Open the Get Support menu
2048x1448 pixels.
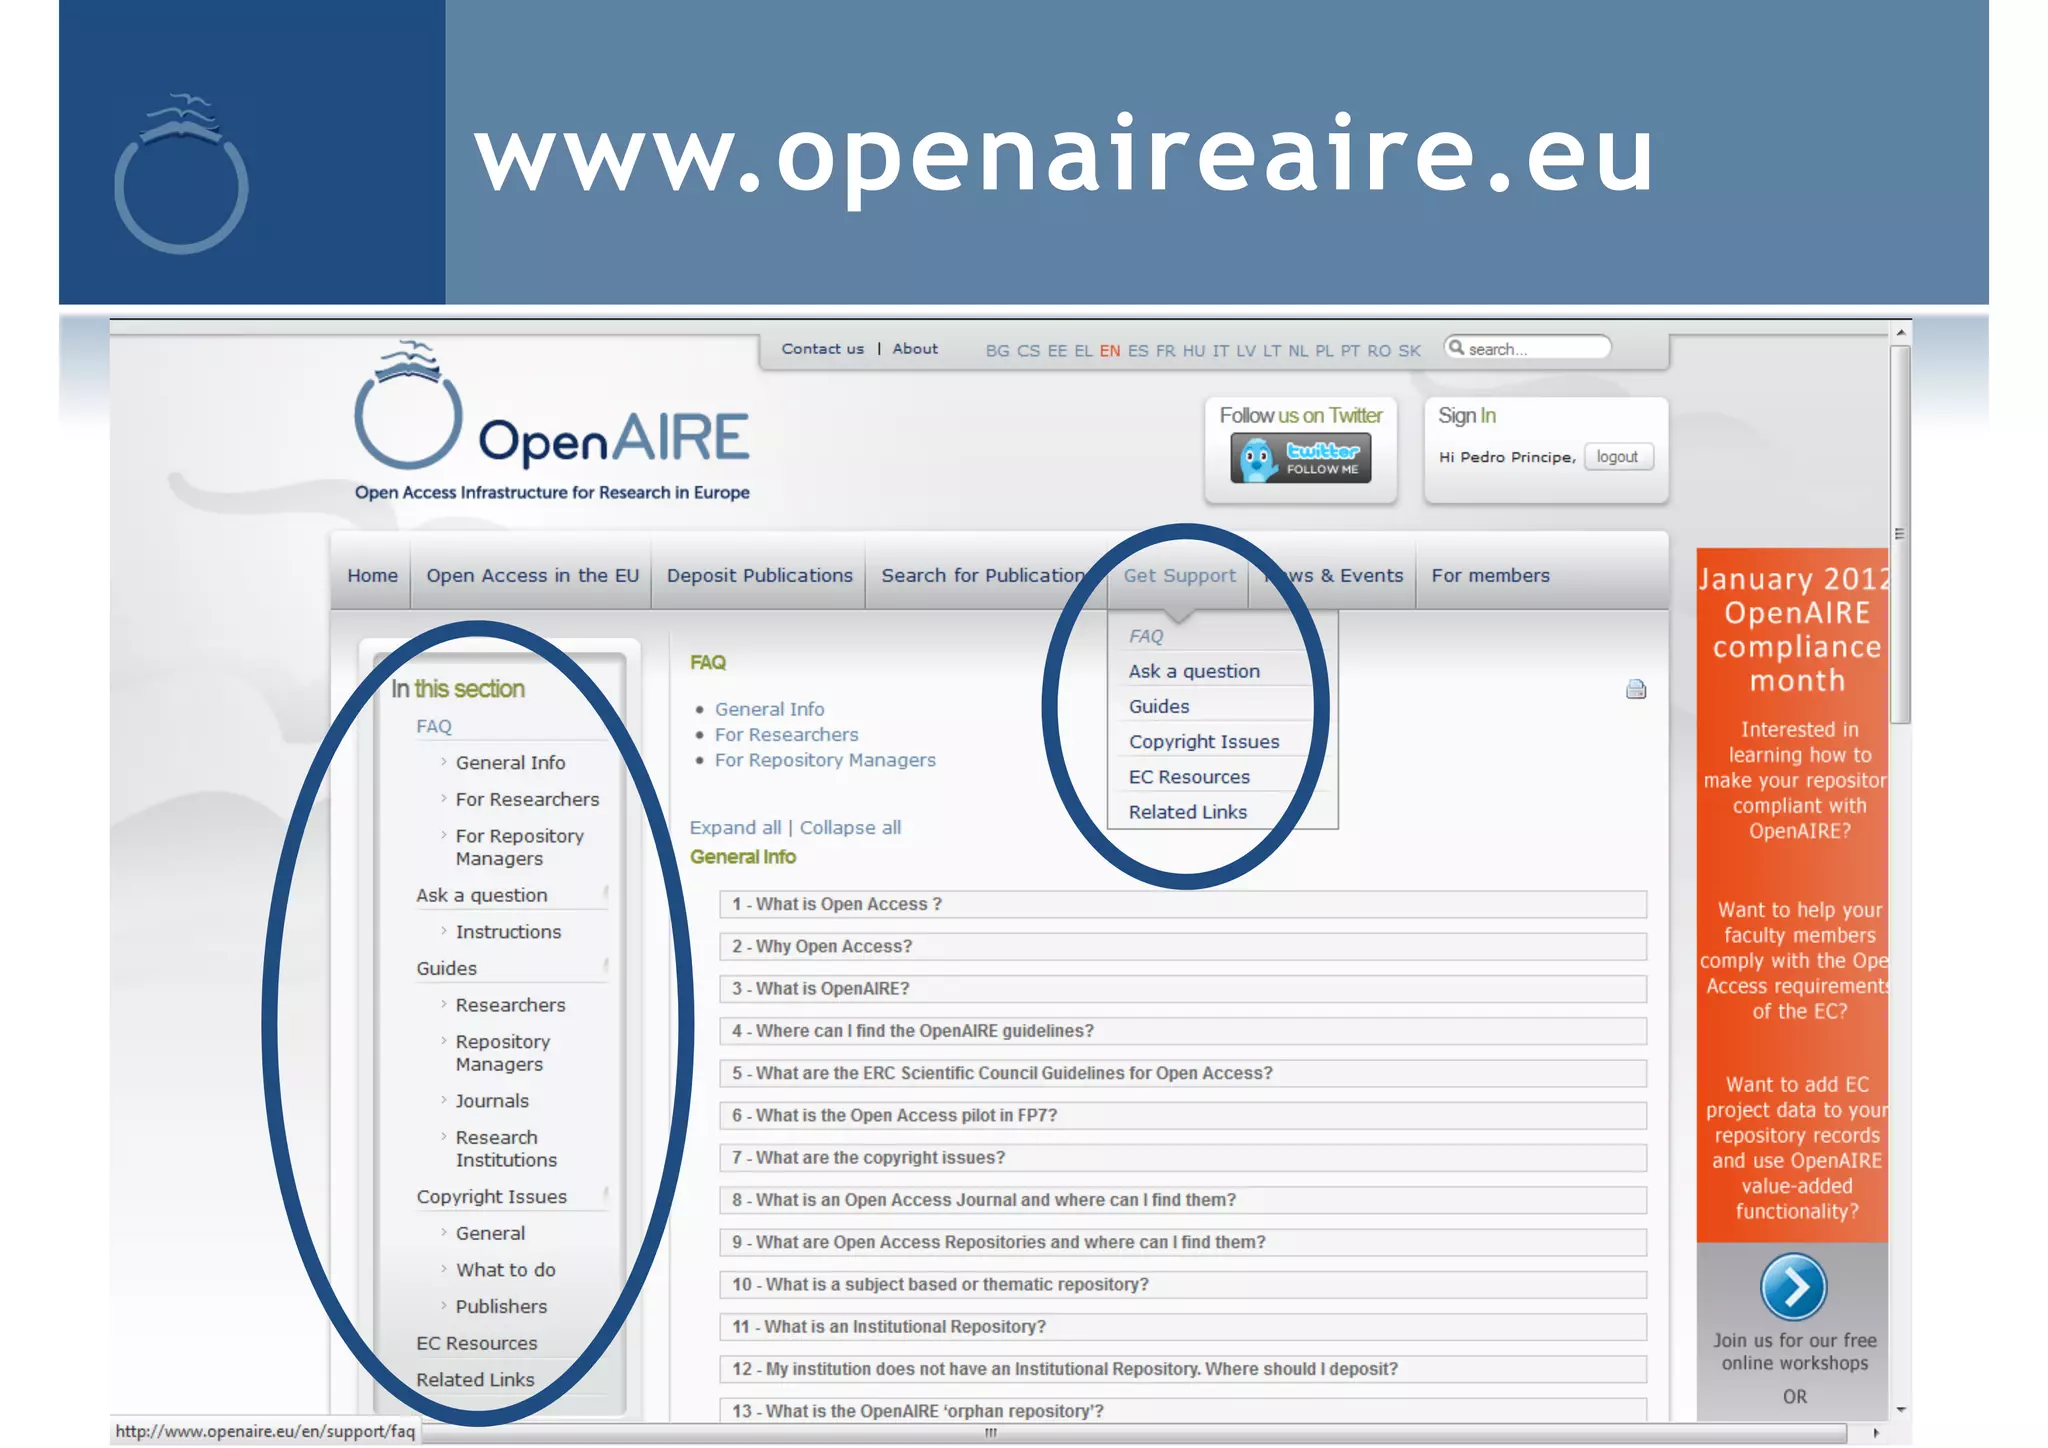pos(1179,576)
